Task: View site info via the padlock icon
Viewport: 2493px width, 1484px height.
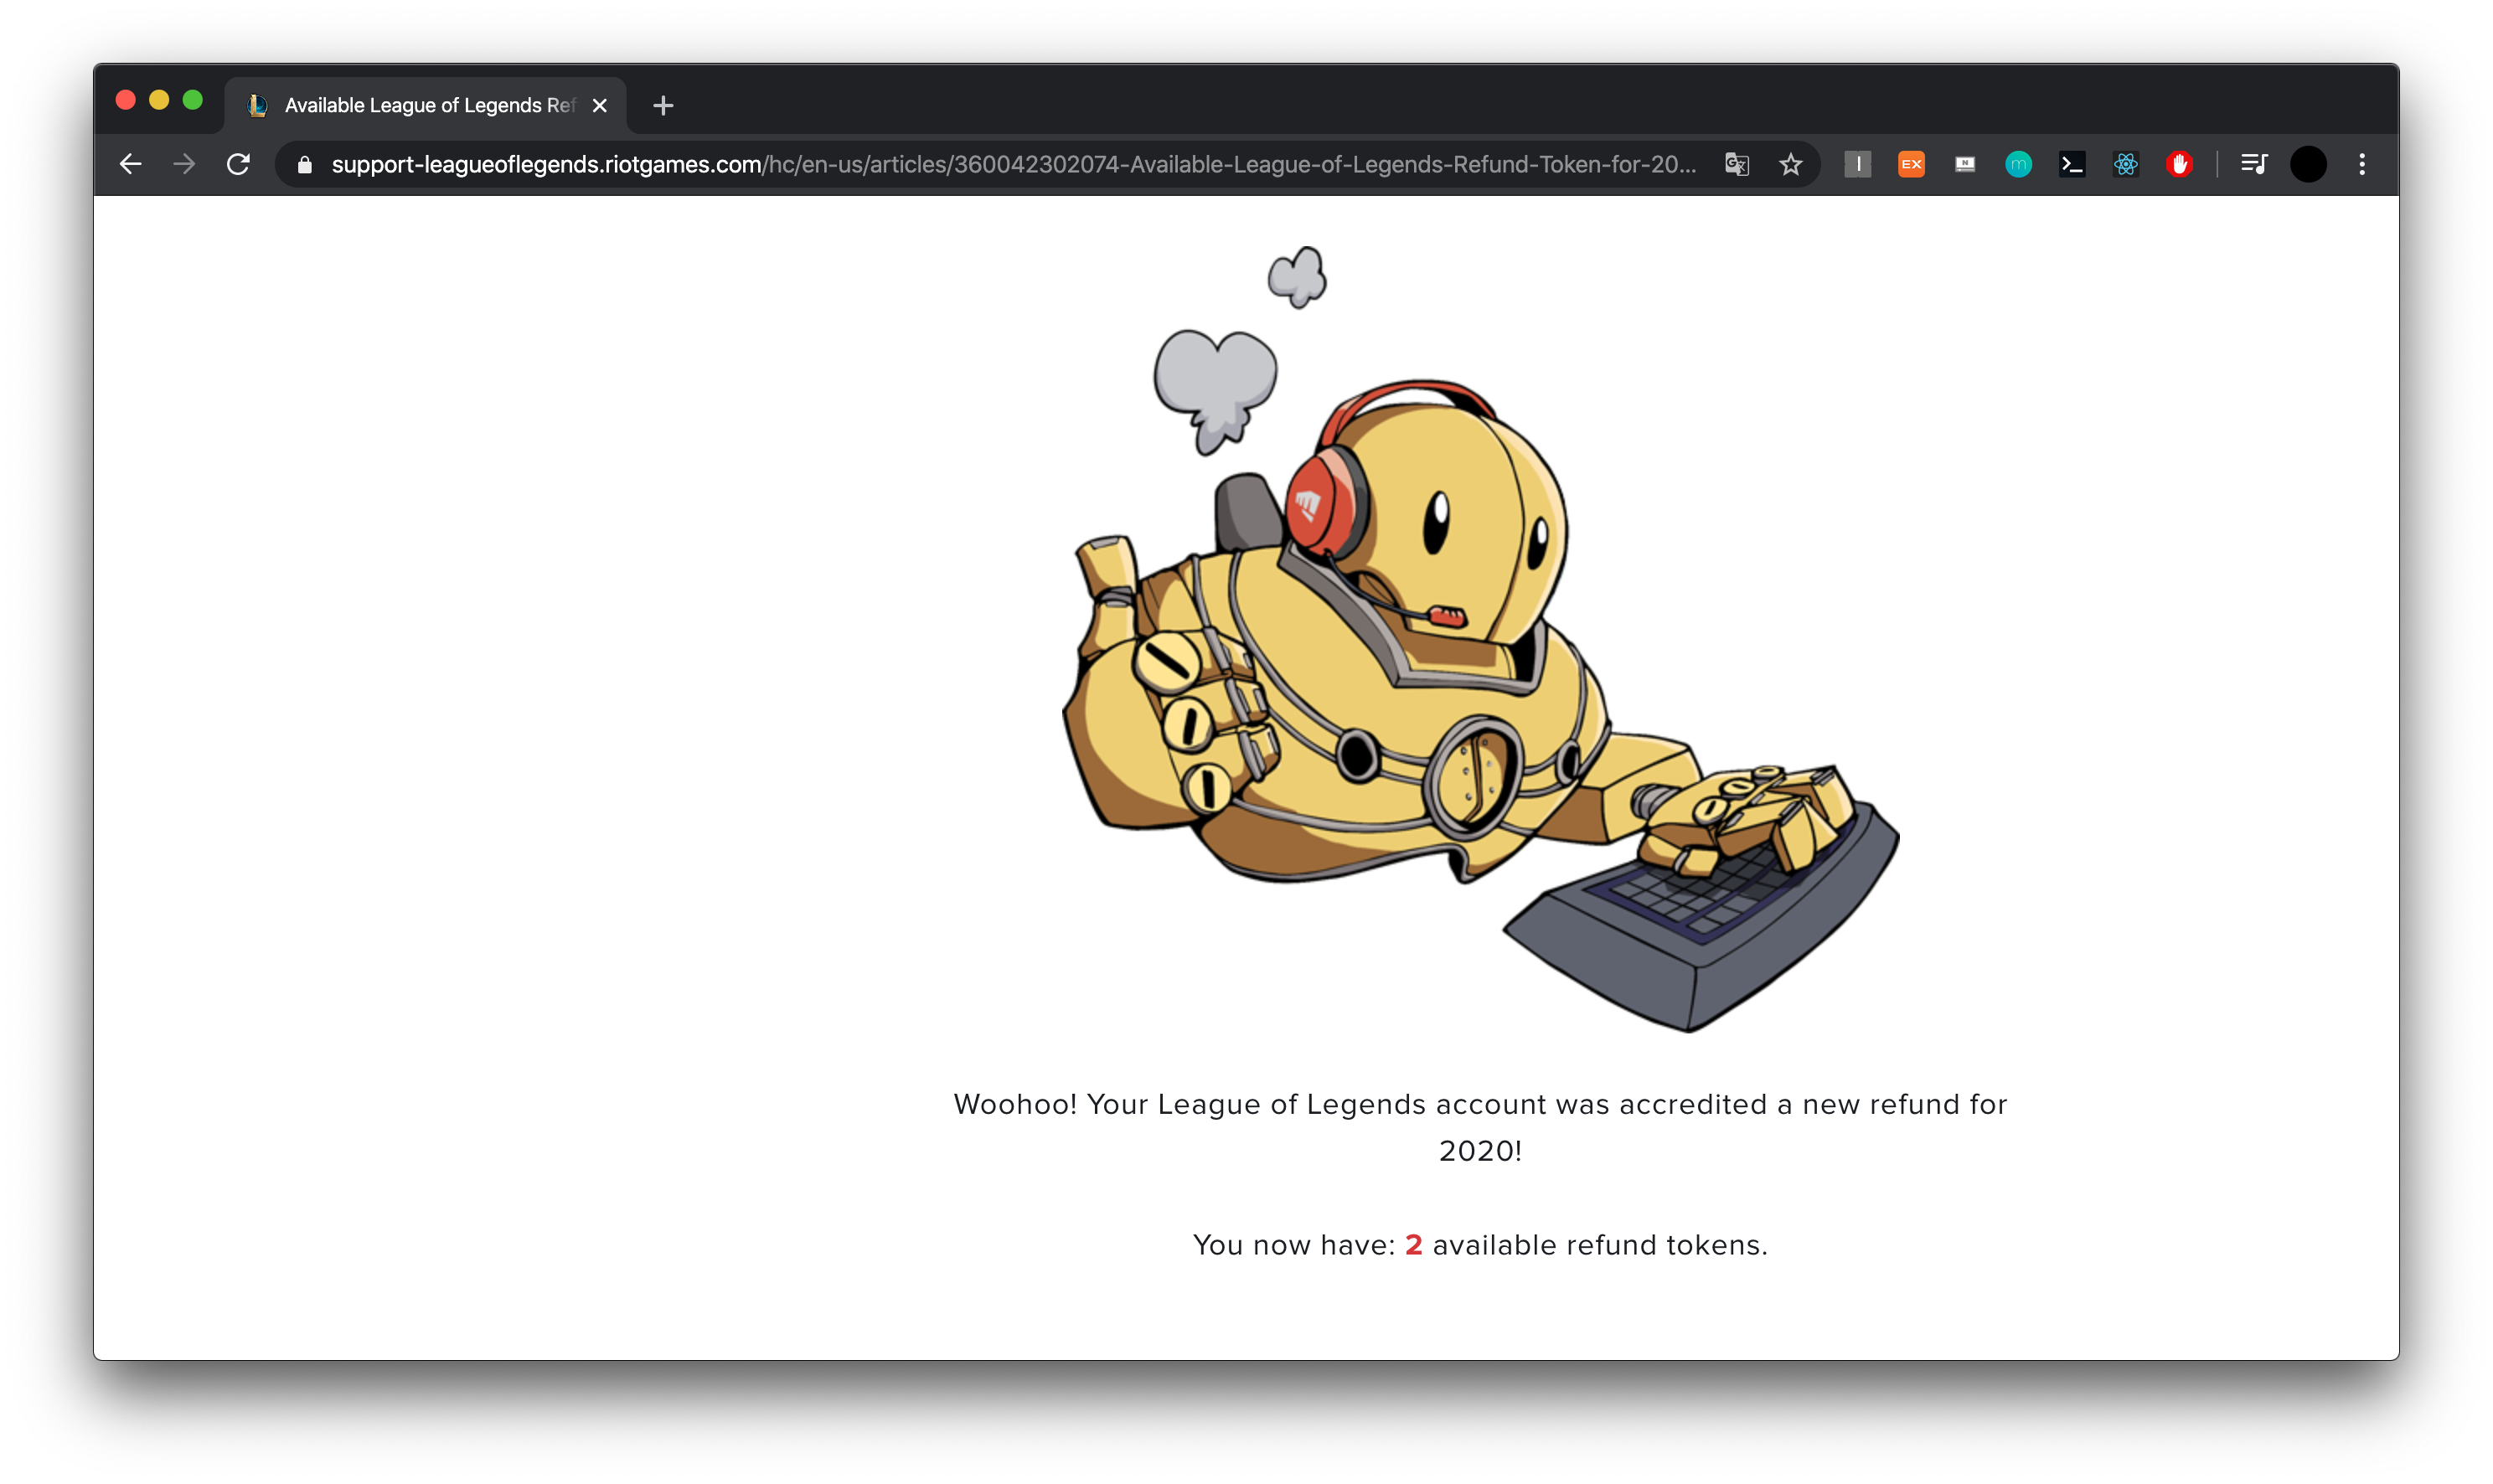Action: click(305, 164)
